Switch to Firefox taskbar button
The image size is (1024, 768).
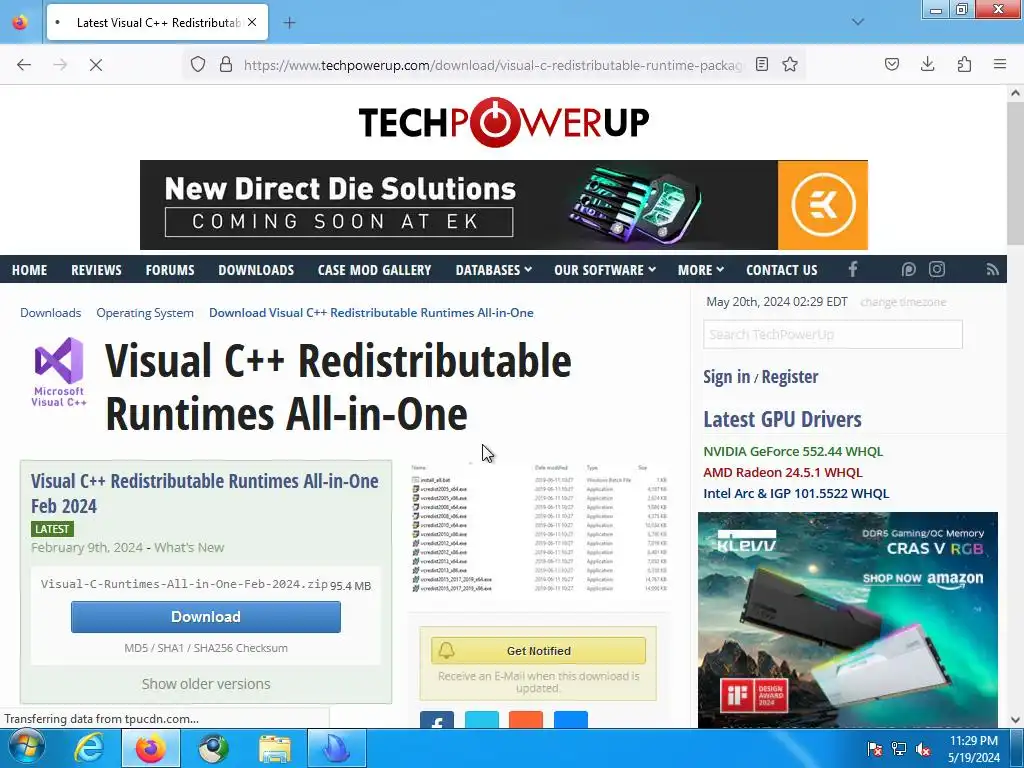(x=151, y=748)
